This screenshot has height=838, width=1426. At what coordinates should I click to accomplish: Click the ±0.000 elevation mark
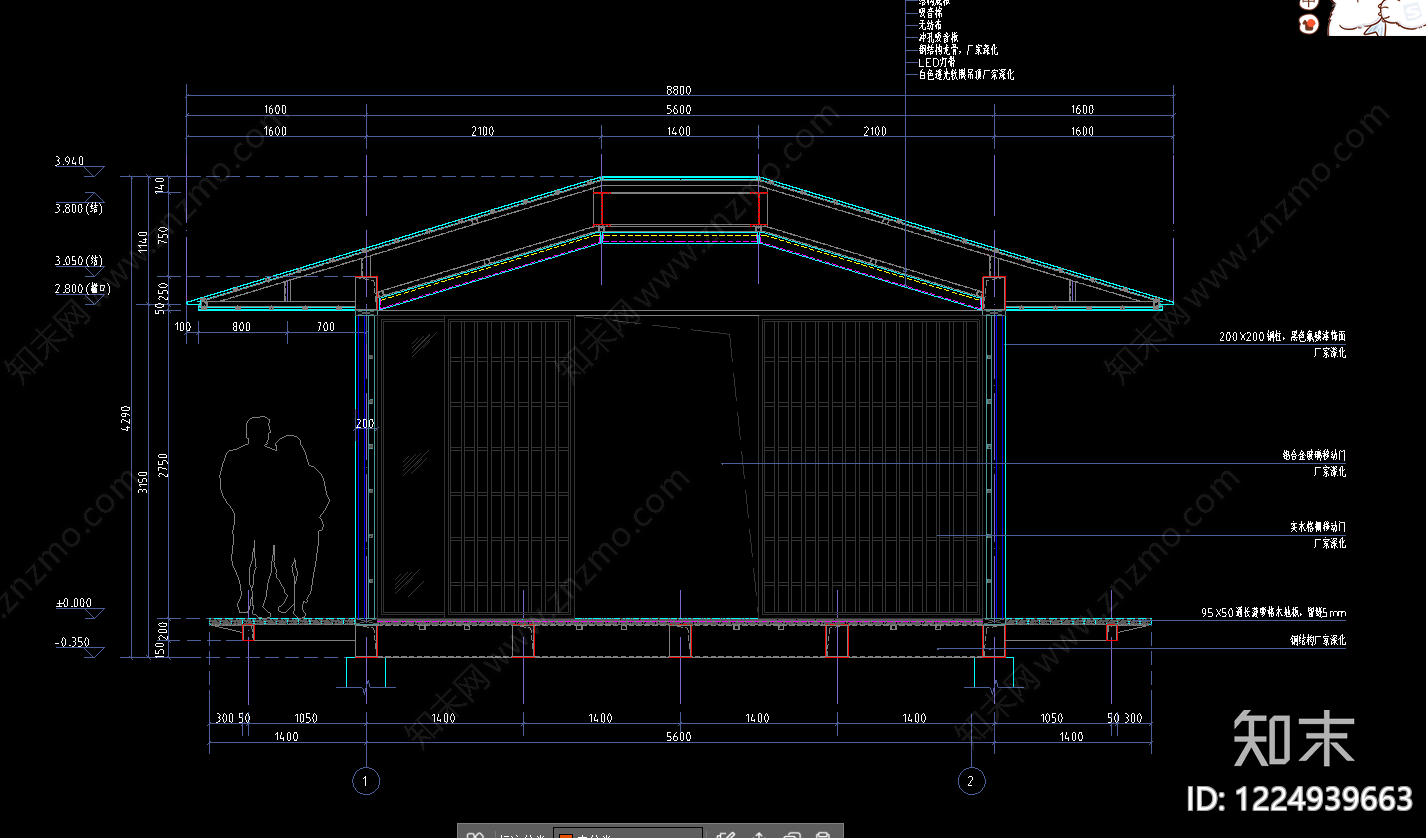pos(74,603)
